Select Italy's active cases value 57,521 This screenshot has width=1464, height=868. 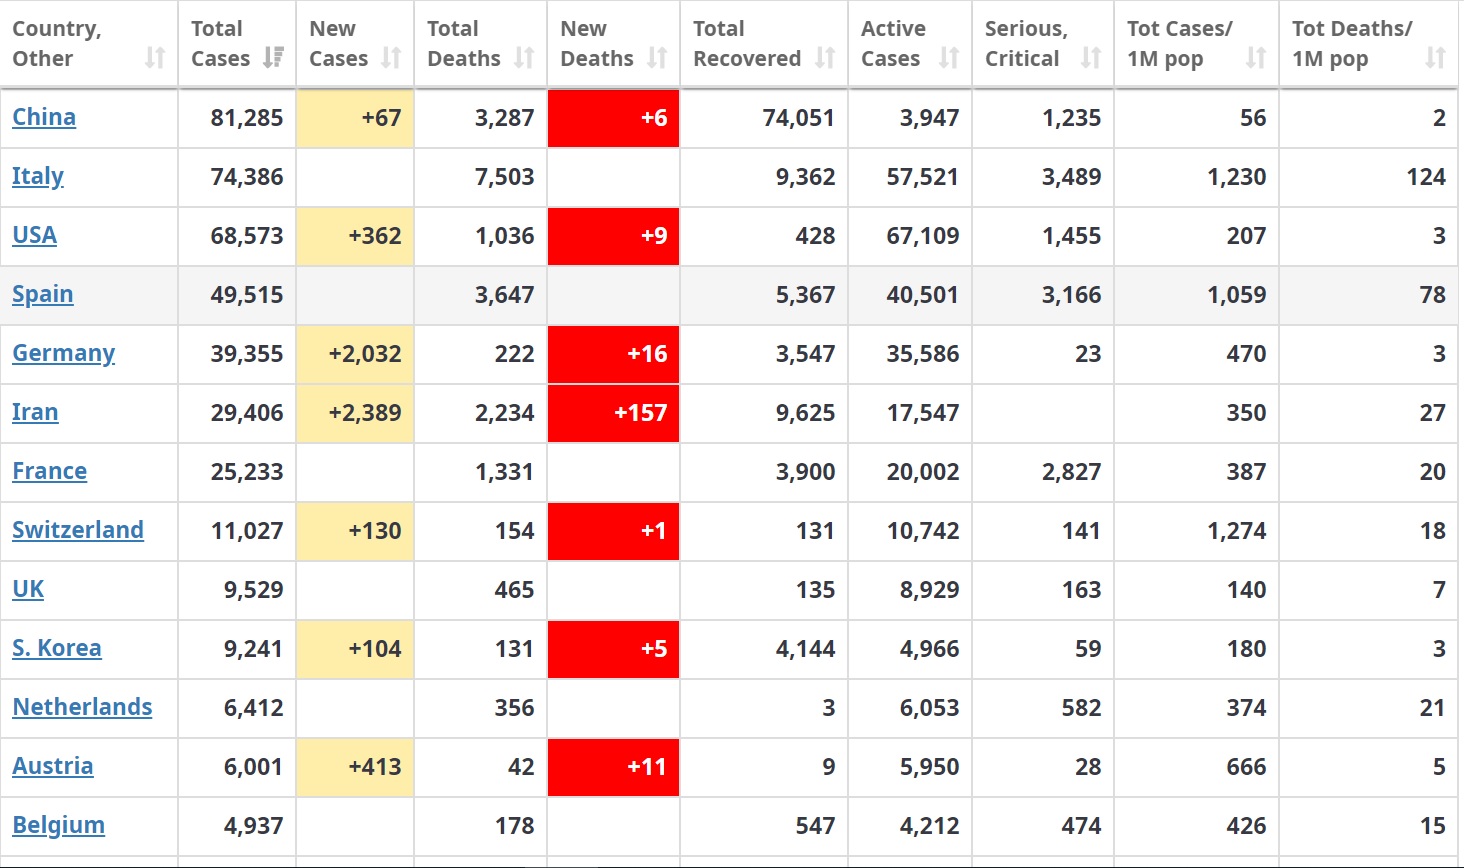923,177
